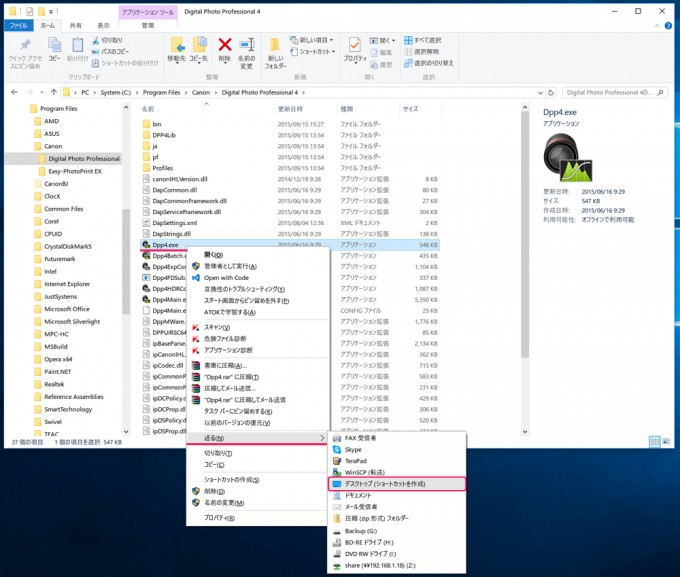This screenshot has height=577, width=680.
Task: Click the Help question mark icon
Action: (668, 26)
